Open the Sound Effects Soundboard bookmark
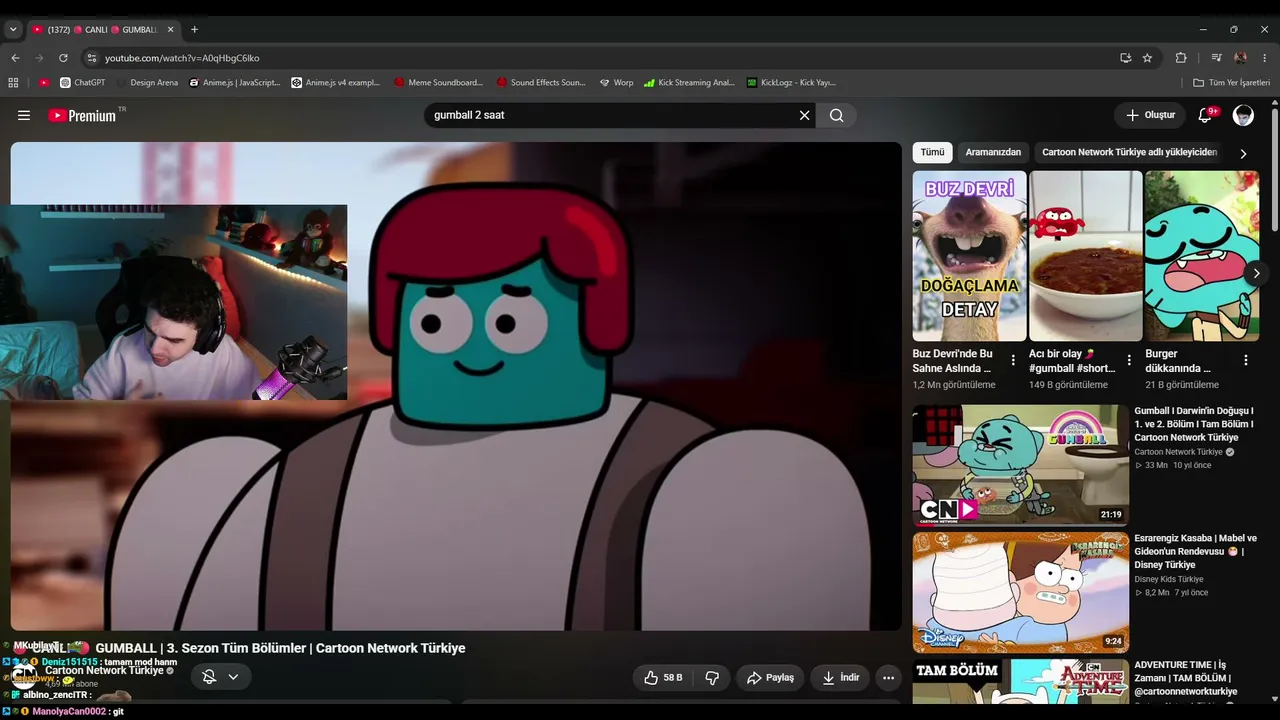Image resolution: width=1280 pixels, height=720 pixels. pyautogui.click(x=541, y=83)
